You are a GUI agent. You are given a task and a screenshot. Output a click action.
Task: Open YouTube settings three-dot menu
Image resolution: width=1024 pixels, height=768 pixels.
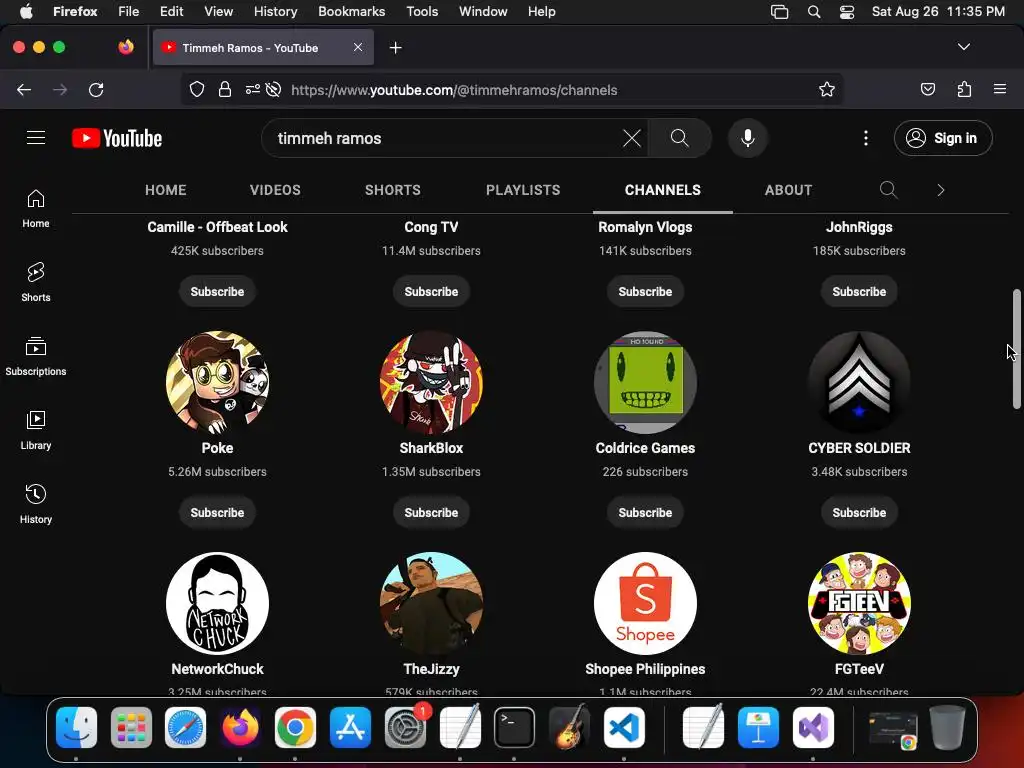pyautogui.click(x=865, y=138)
